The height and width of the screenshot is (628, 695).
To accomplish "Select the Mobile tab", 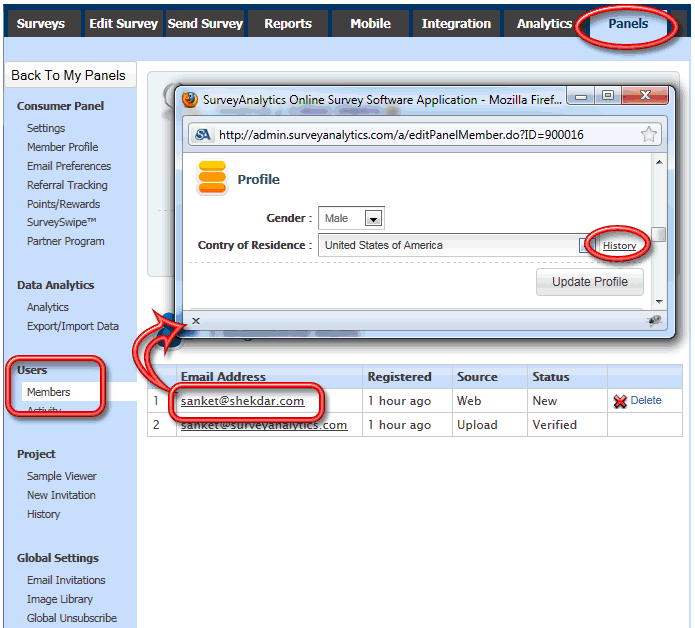I will (371, 23).
